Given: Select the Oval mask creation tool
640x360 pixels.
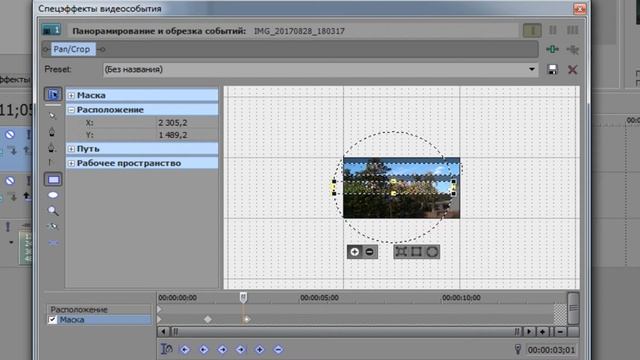Looking at the screenshot, I should pyautogui.click(x=53, y=195).
